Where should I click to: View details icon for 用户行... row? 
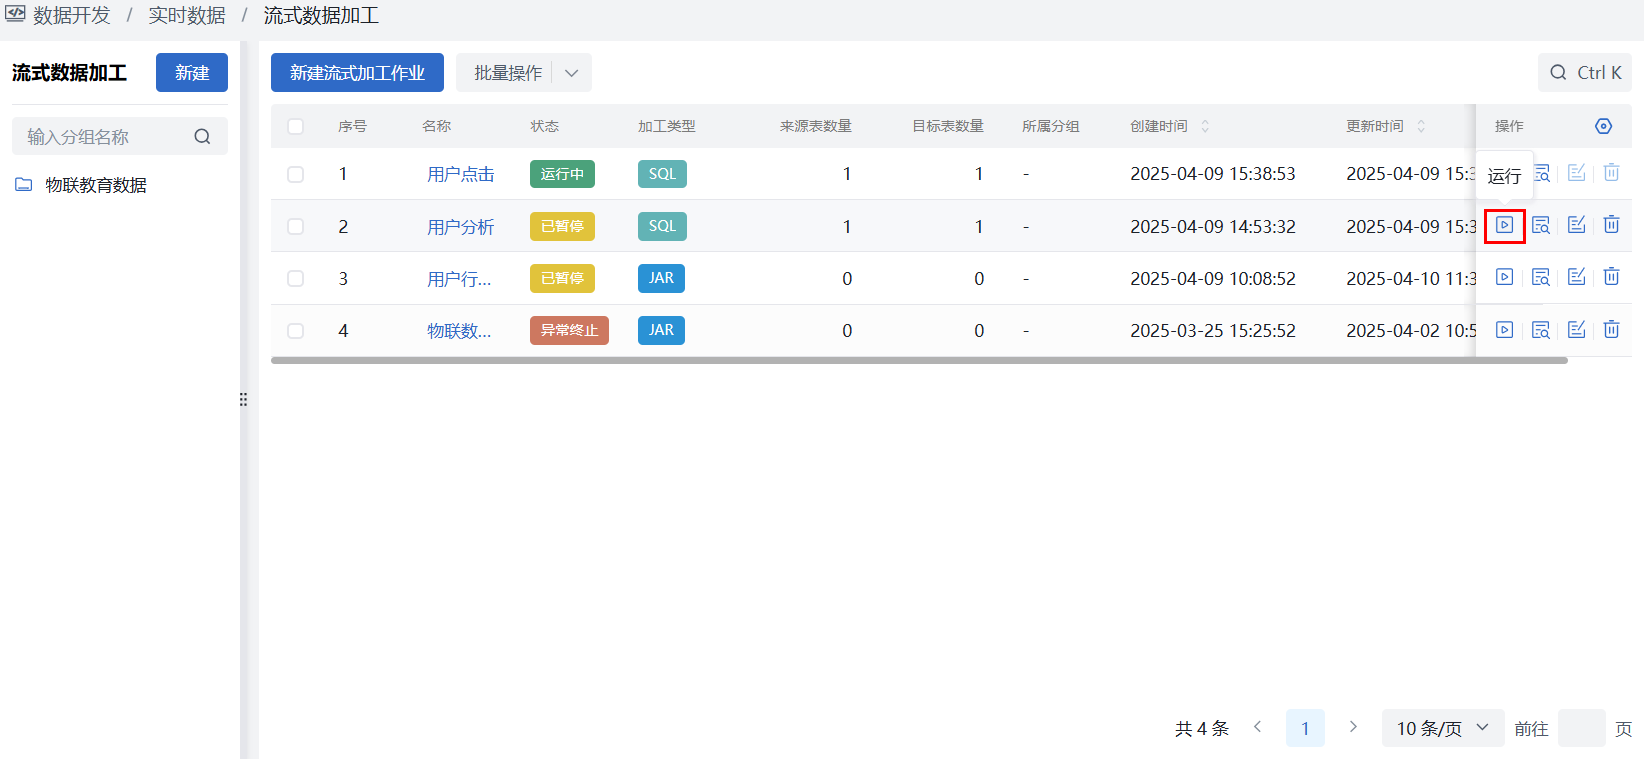coord(1541,277)
